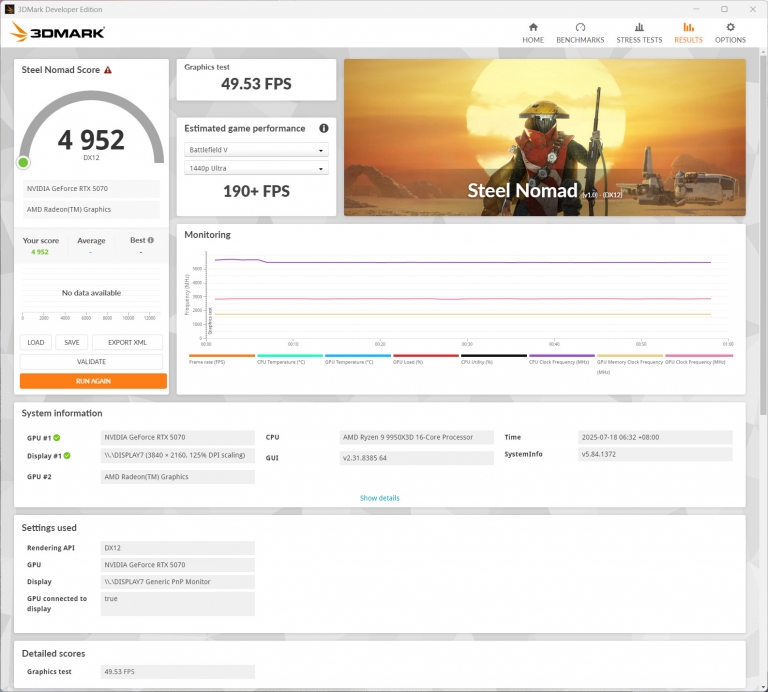Click the NVIDIA GeForce RTX 5070 field next to GPU #1
This screenshot has height=692, width=768.
[177, 437]
